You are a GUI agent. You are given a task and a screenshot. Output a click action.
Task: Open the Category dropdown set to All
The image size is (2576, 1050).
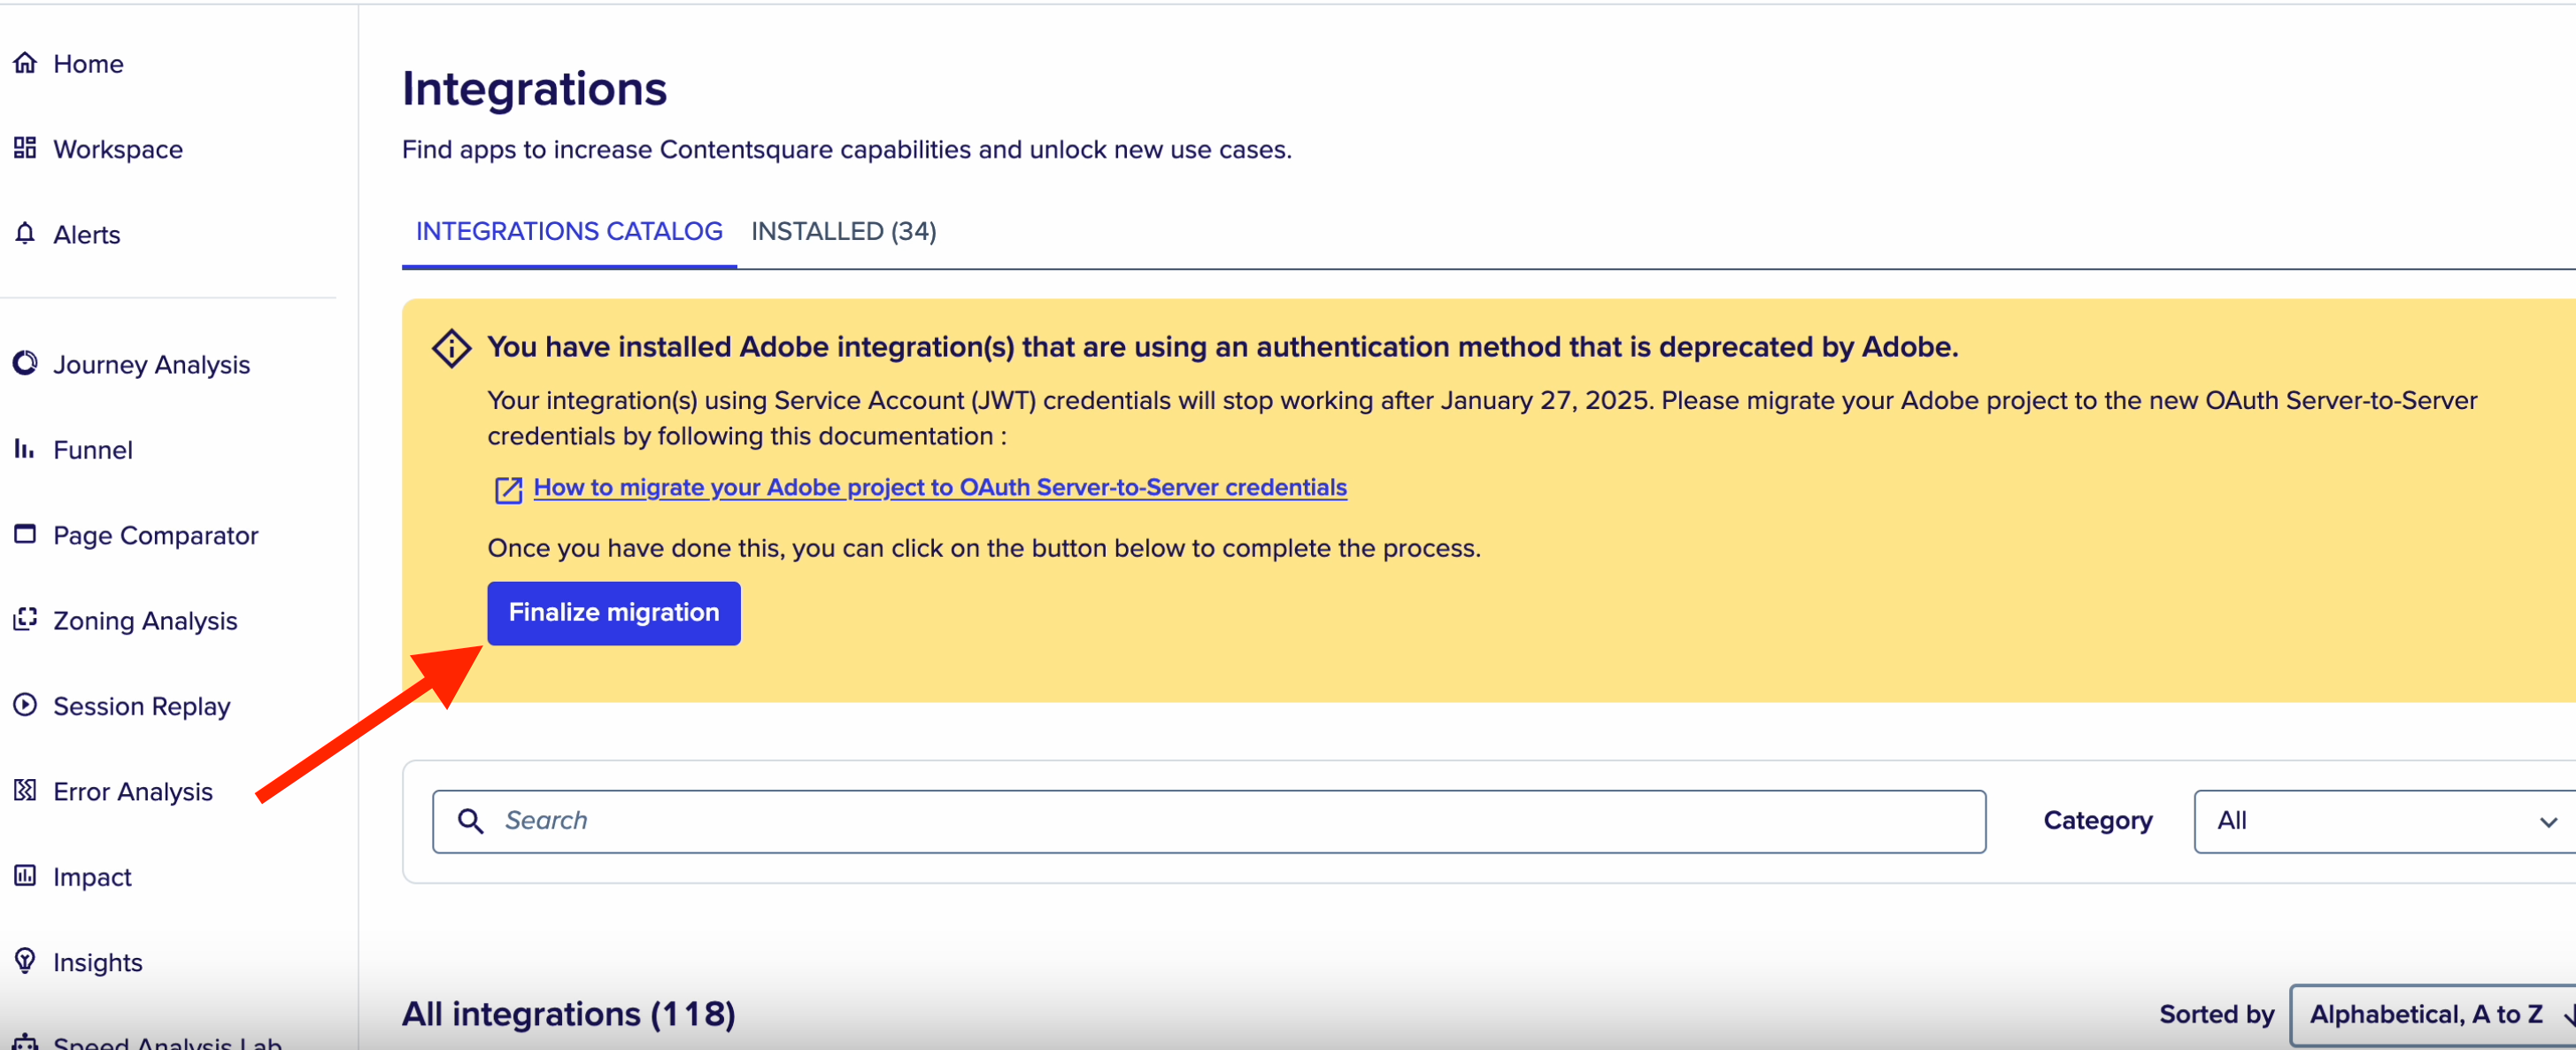tap(2385, 821)
